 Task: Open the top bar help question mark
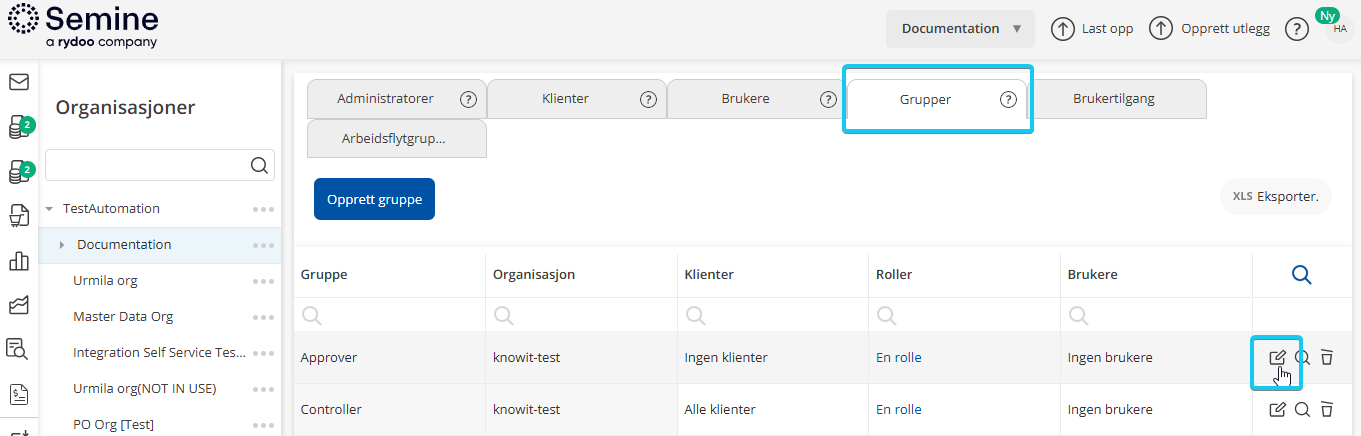1296,29
